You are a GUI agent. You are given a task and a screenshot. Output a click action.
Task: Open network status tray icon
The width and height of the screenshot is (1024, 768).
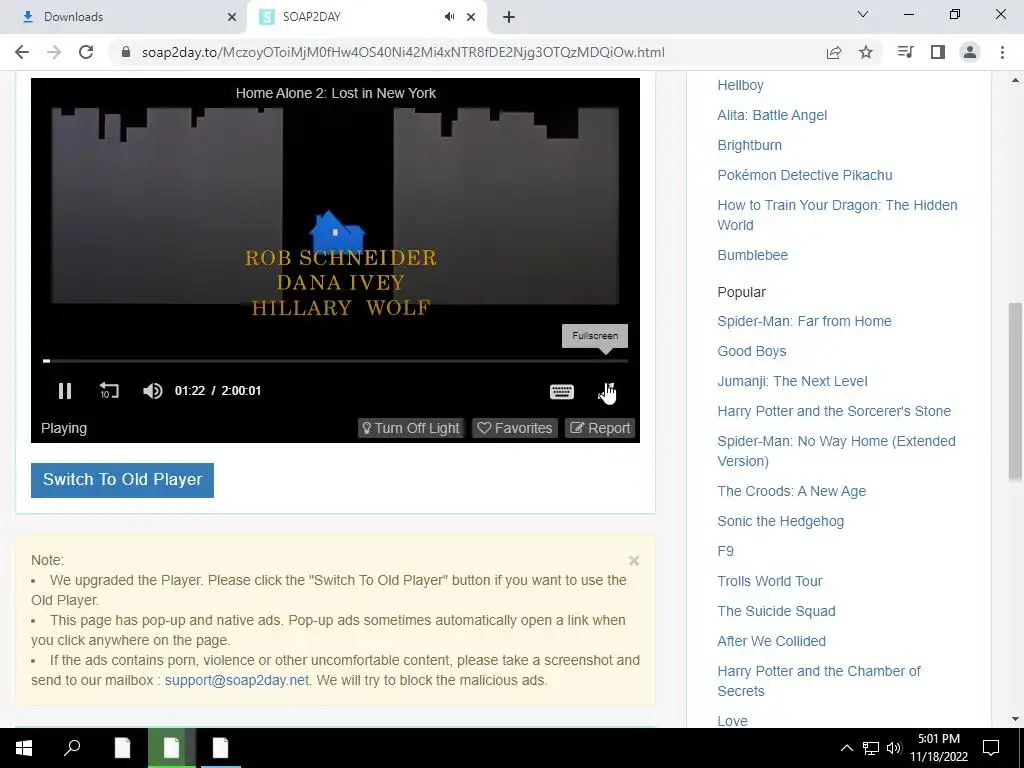click(x=871, y=748)
